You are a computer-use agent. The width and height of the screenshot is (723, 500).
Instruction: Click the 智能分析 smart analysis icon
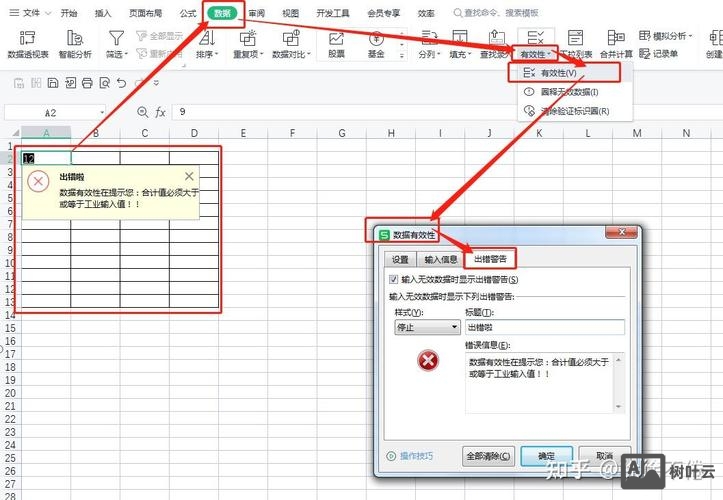point(75,38)
